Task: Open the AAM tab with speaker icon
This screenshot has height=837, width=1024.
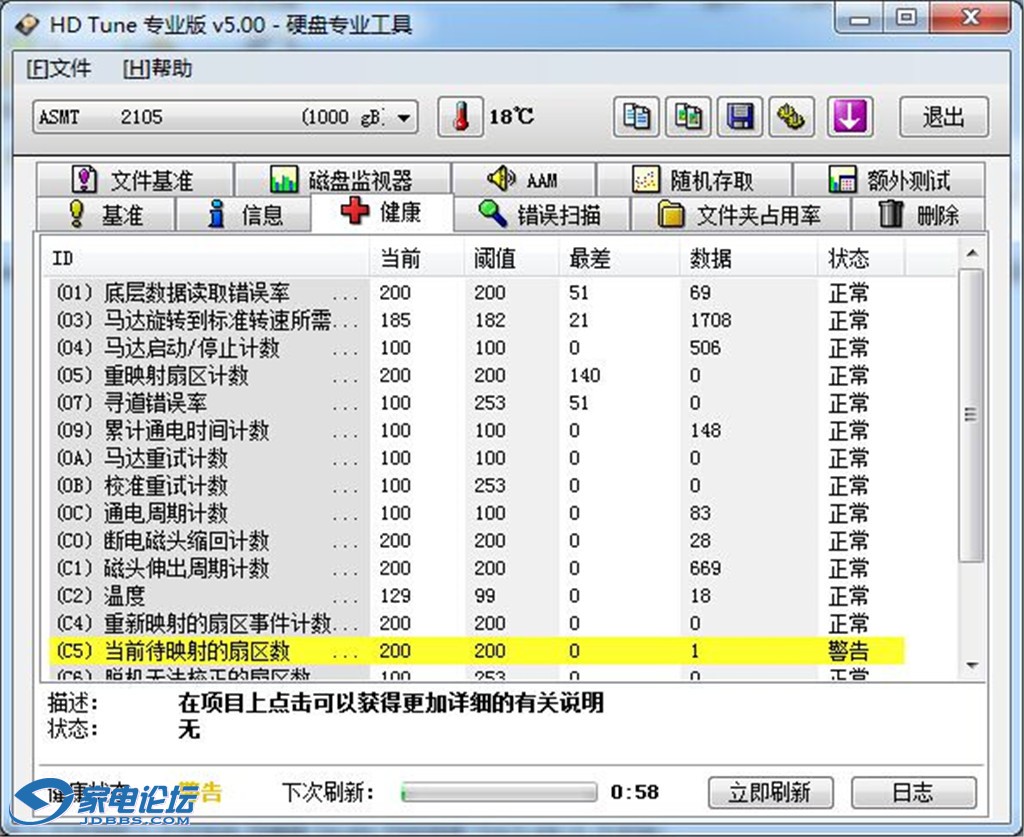Action: pos(523,181)
